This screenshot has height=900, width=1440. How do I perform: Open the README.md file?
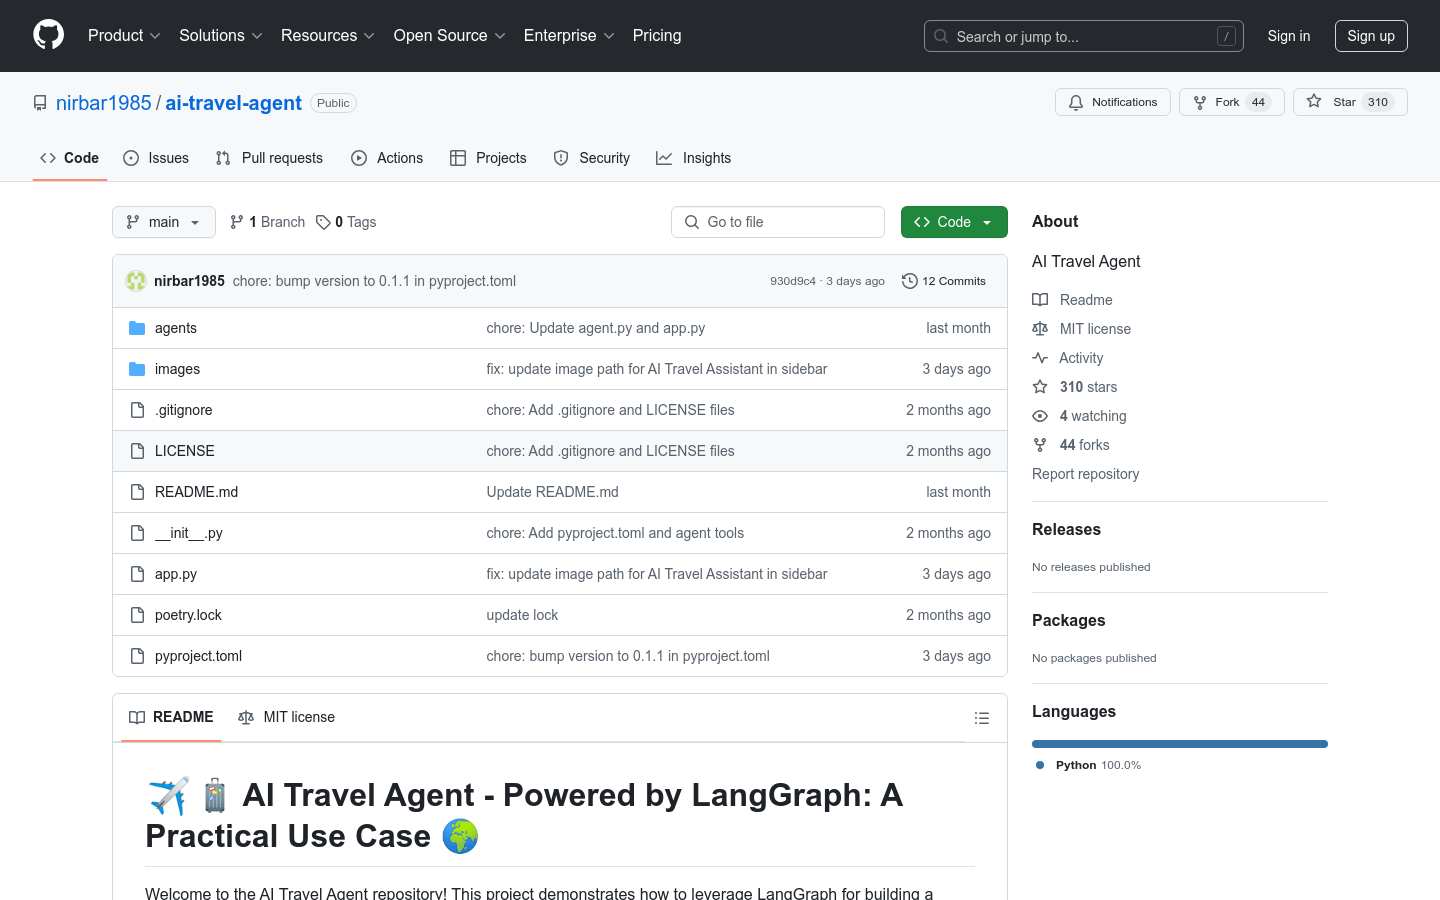pos(196,492)
